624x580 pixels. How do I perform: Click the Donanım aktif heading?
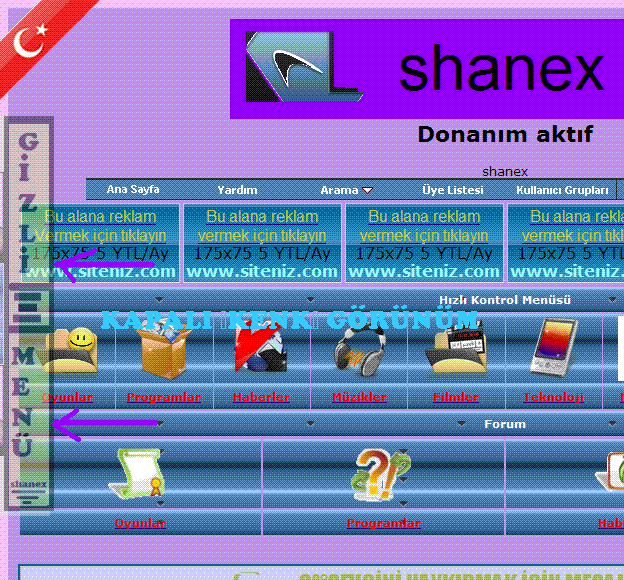[505, 135]
